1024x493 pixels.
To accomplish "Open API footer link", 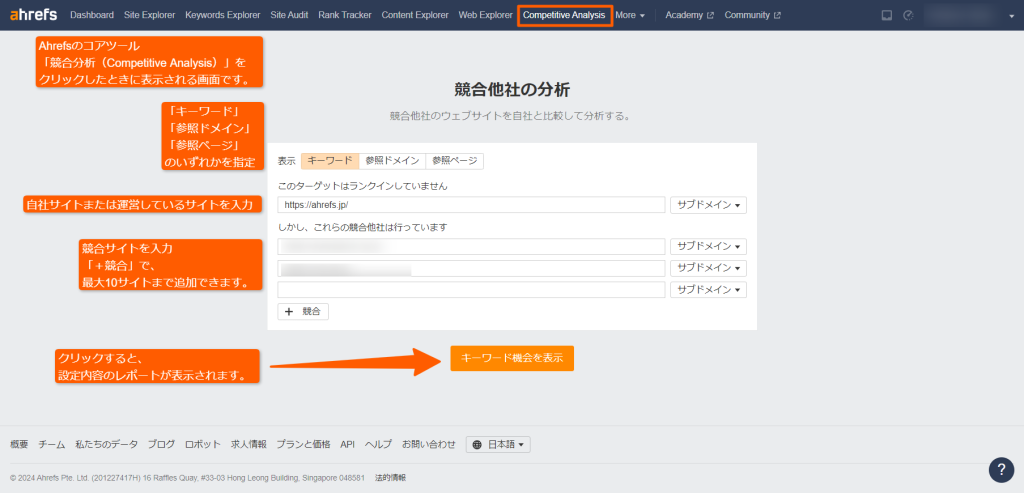I will (347, 444).
